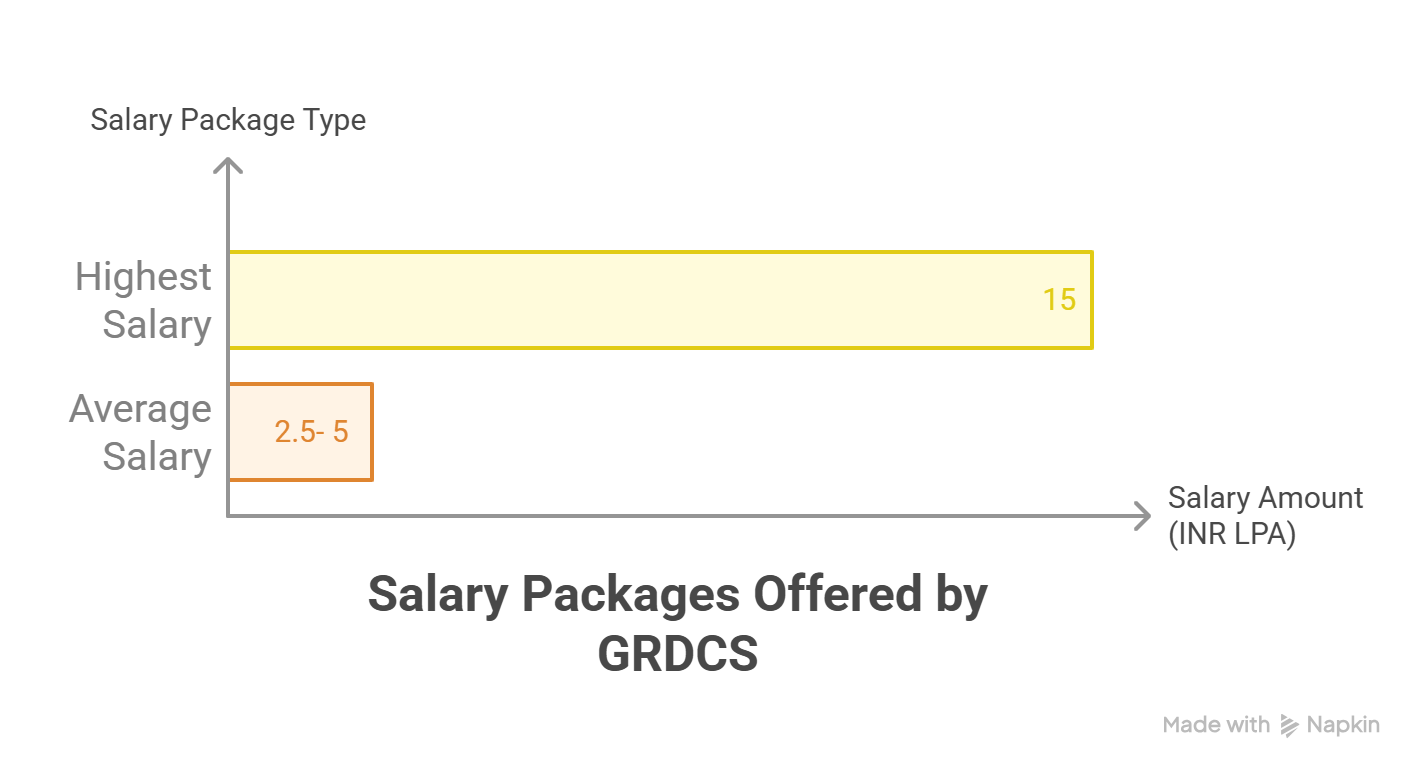Click the word "Packages" in the title

pos(631,596)
